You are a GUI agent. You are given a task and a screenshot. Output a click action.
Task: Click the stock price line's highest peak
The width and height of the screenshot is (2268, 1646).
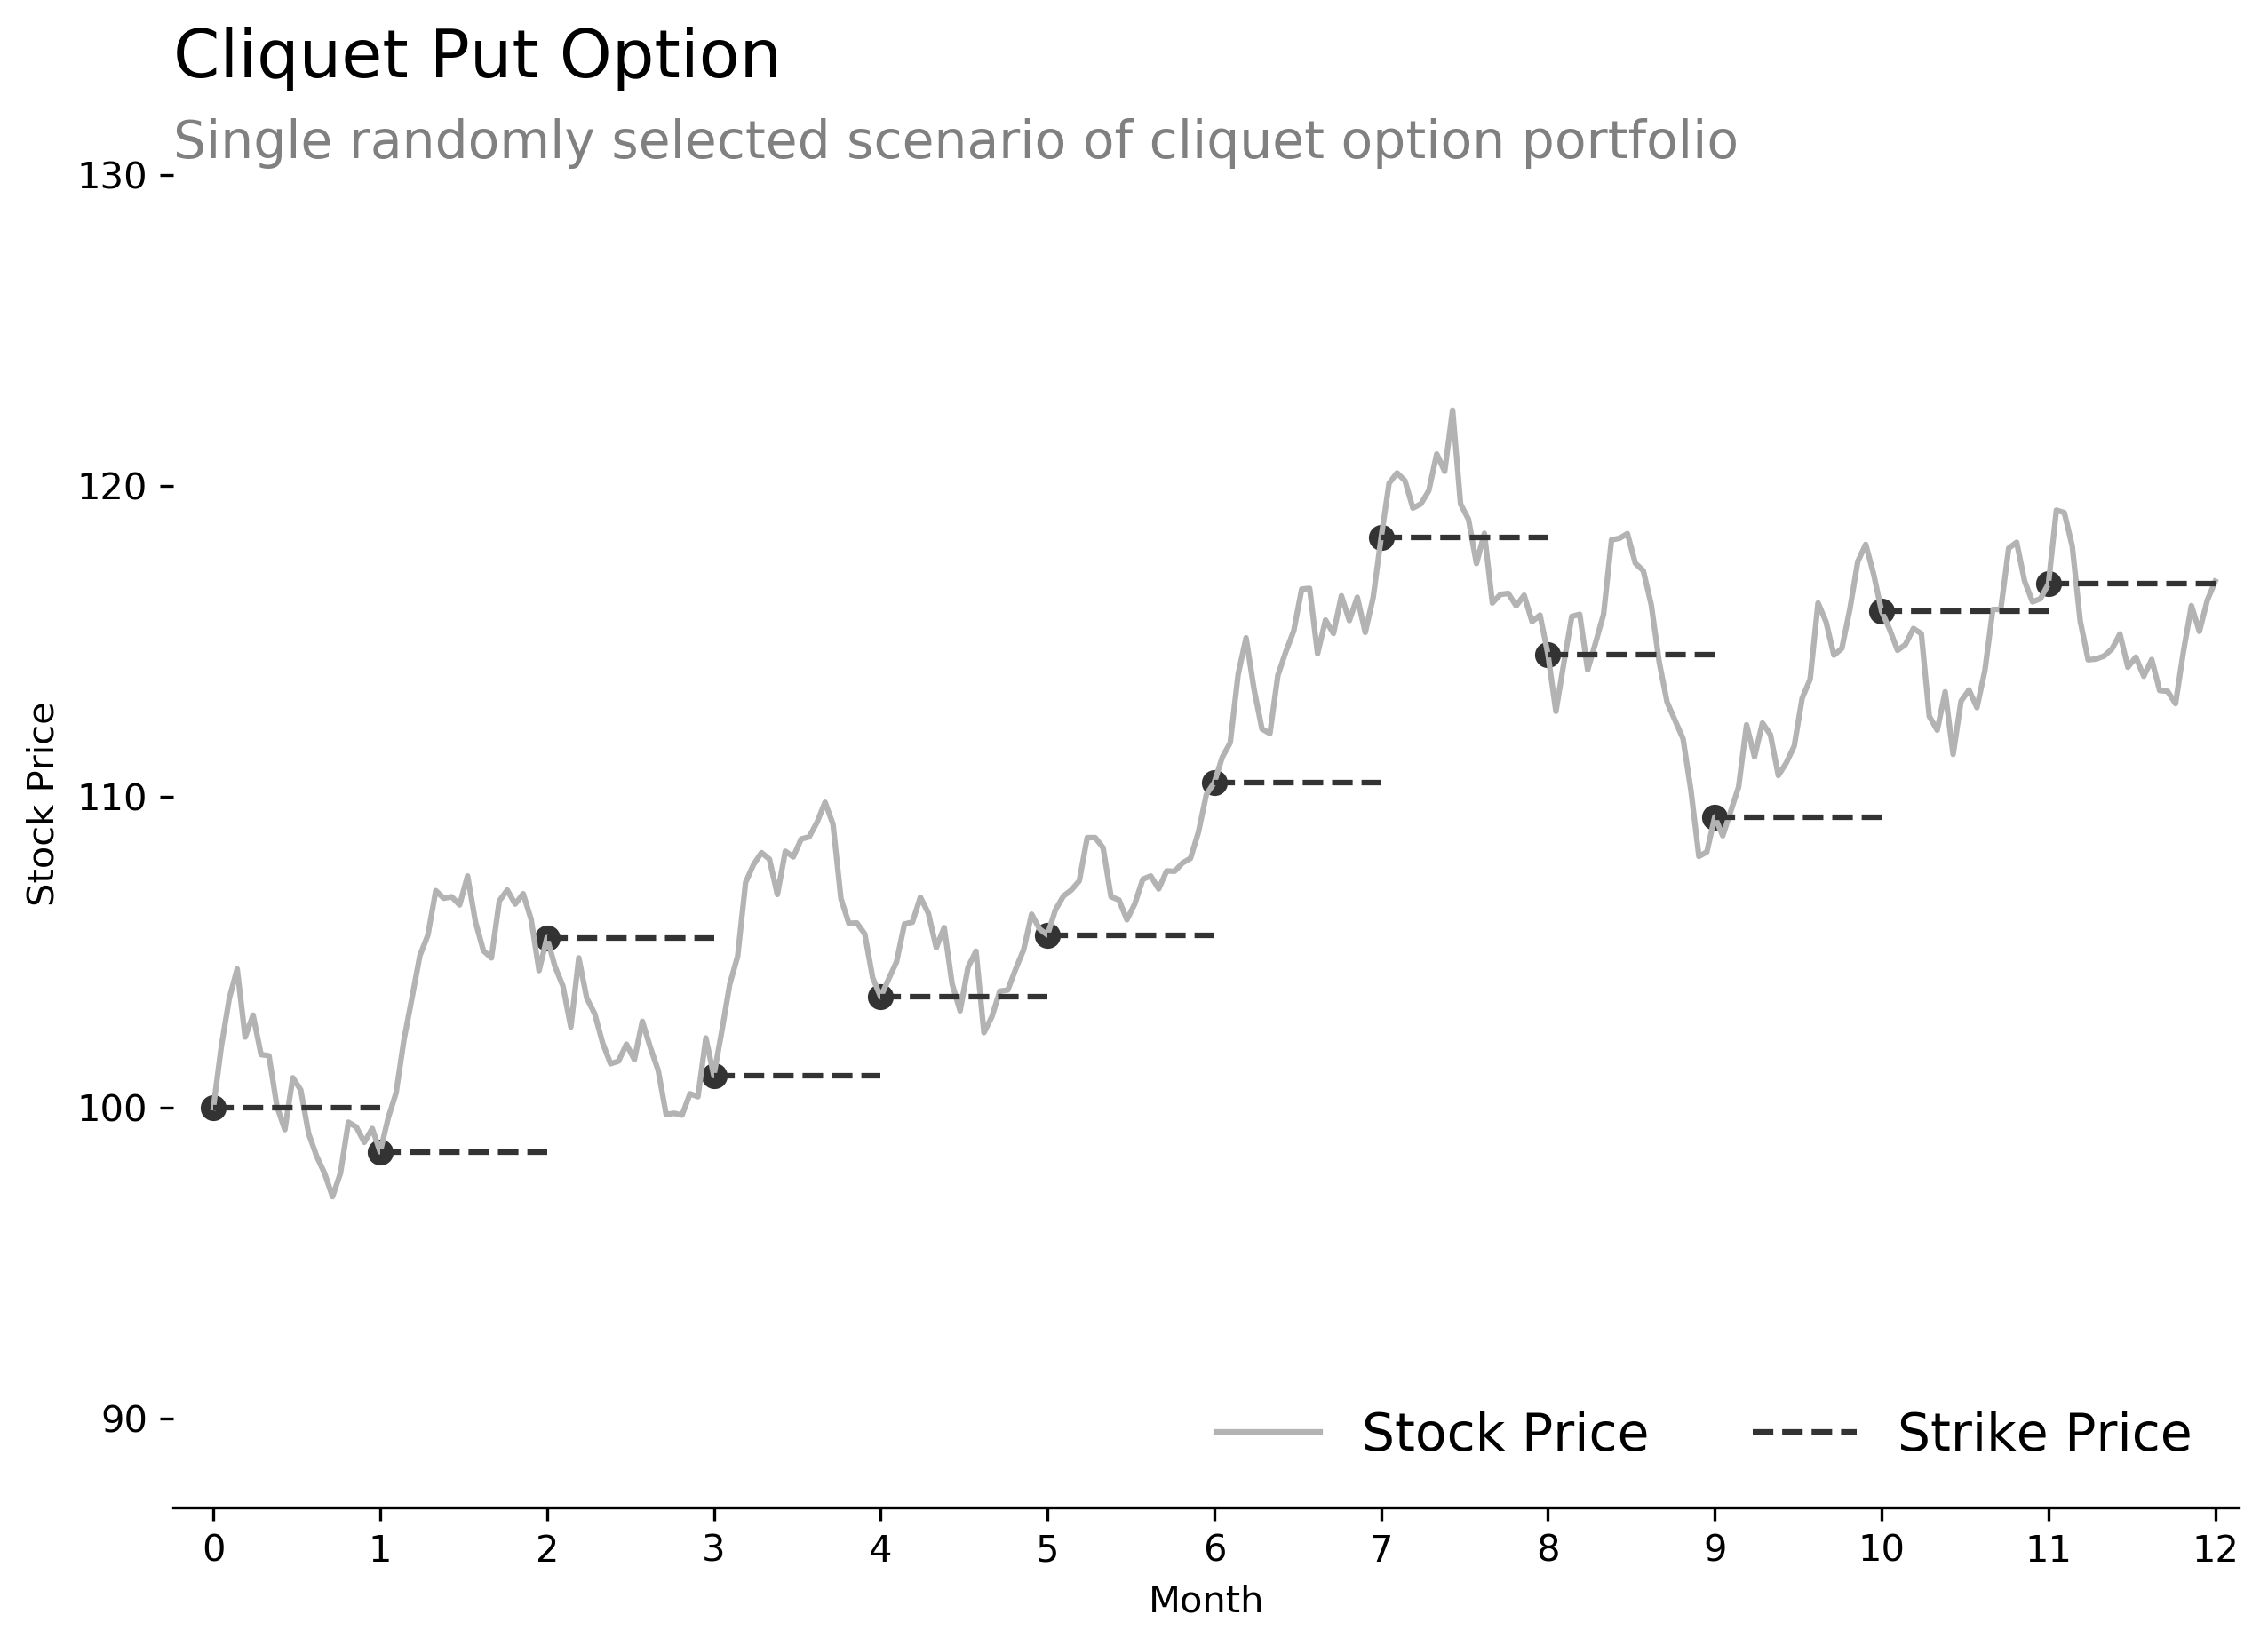tap(1452, 411)
